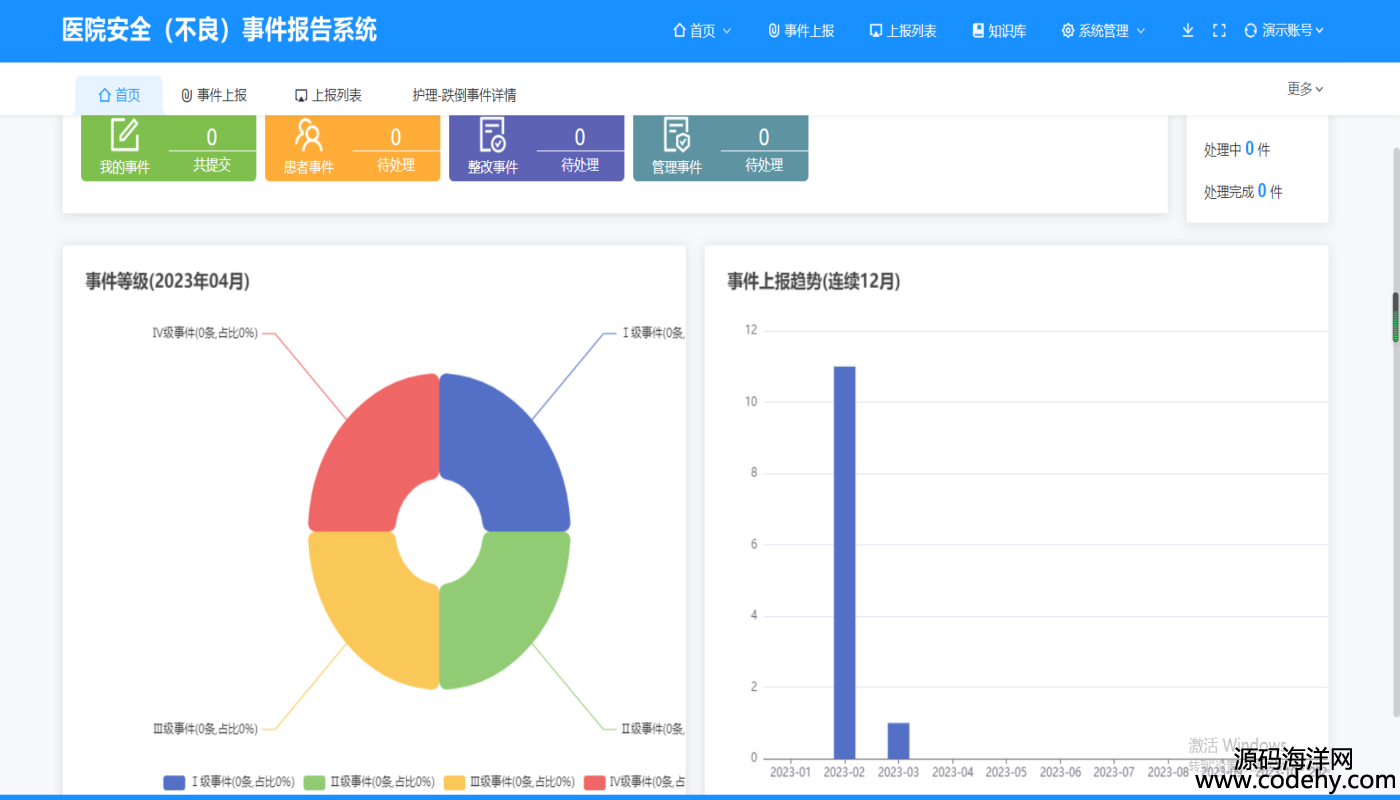Expand the 首页 dropdown in top navigation
This screenshot has width=1400, height=800.
click(x=702, y=31)
